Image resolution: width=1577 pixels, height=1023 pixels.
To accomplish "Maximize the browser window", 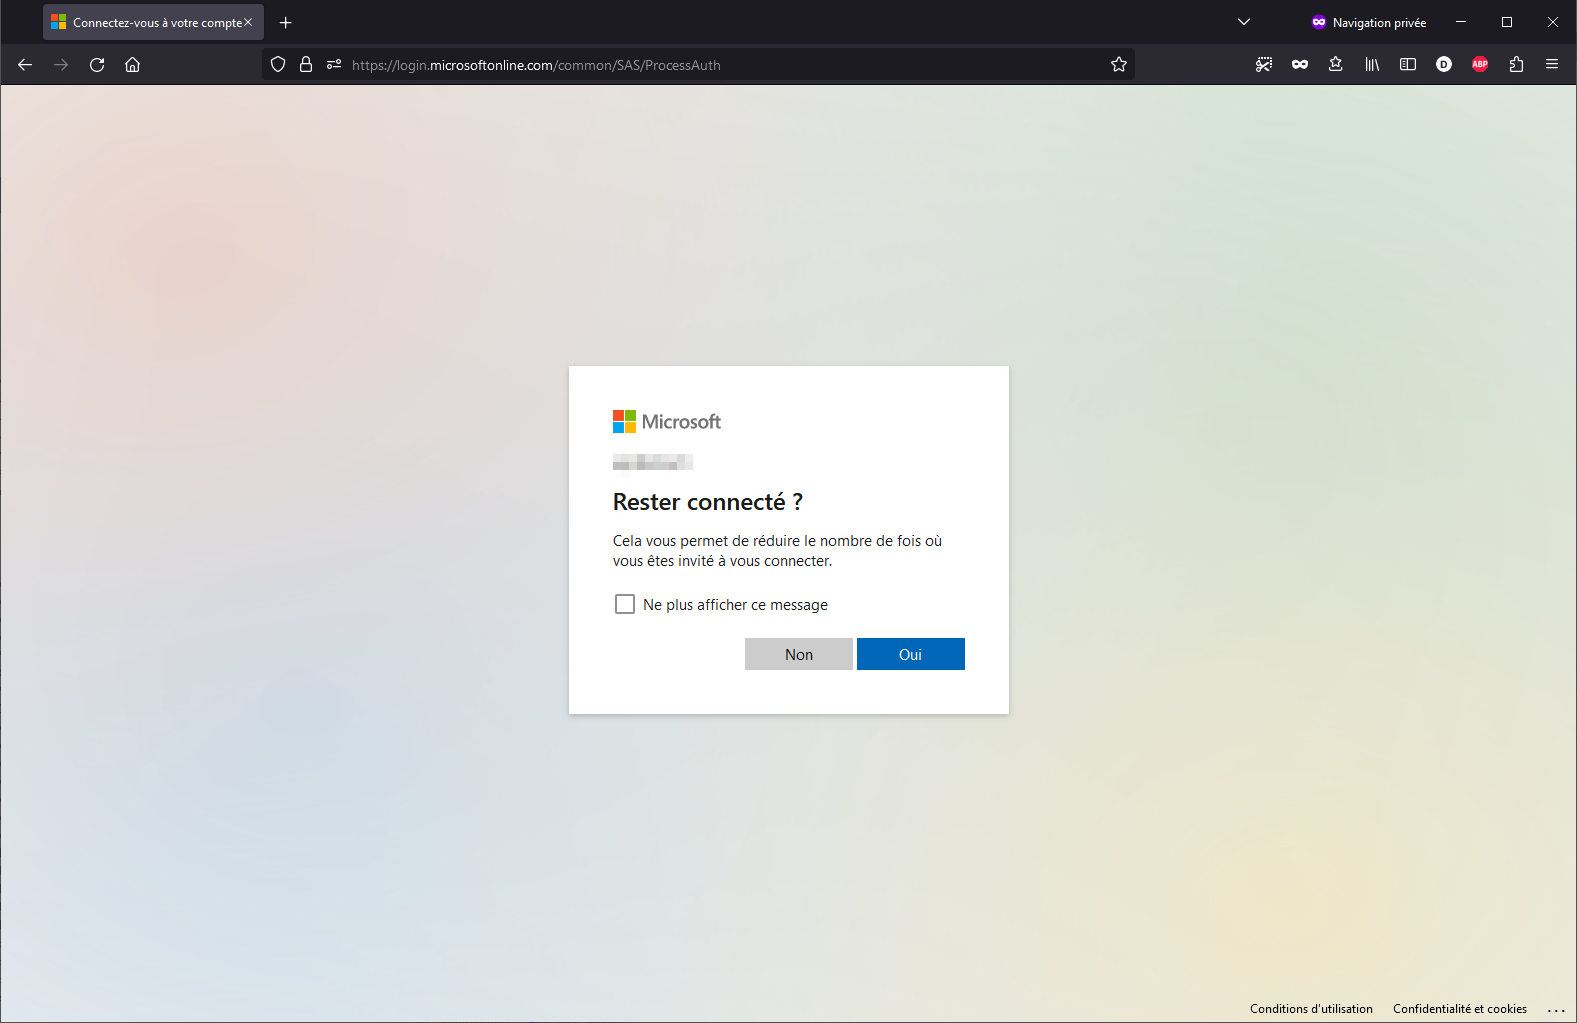I will click(1507, 22).
